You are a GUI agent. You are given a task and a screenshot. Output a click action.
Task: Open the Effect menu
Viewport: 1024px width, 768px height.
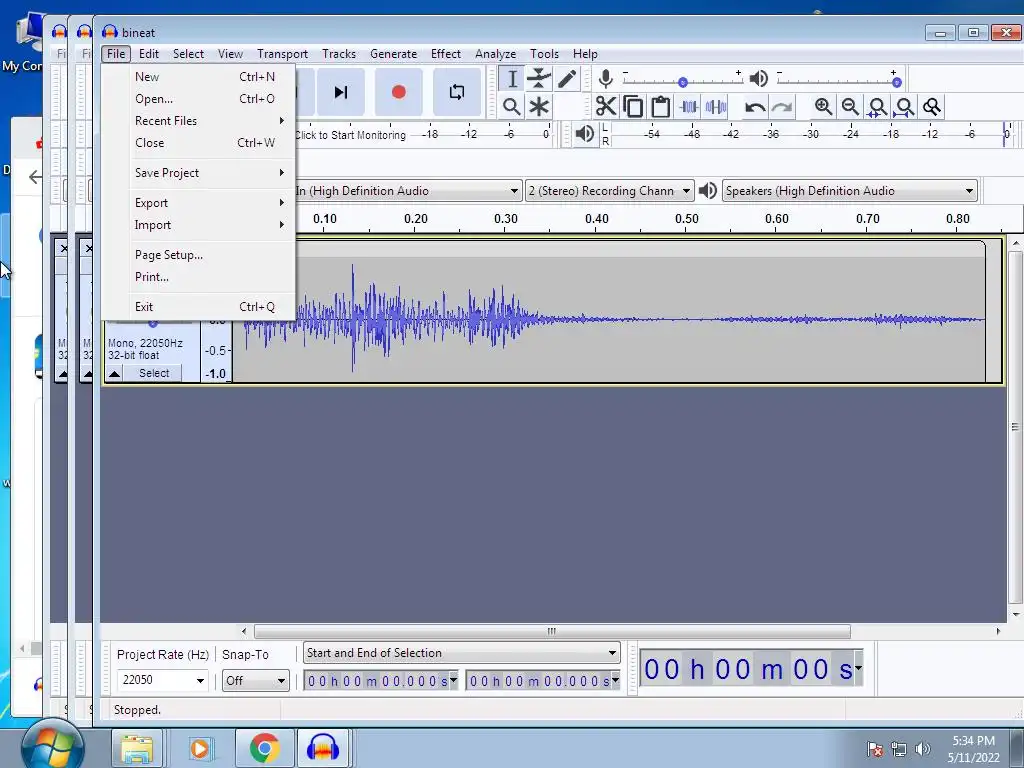point(445,54)
